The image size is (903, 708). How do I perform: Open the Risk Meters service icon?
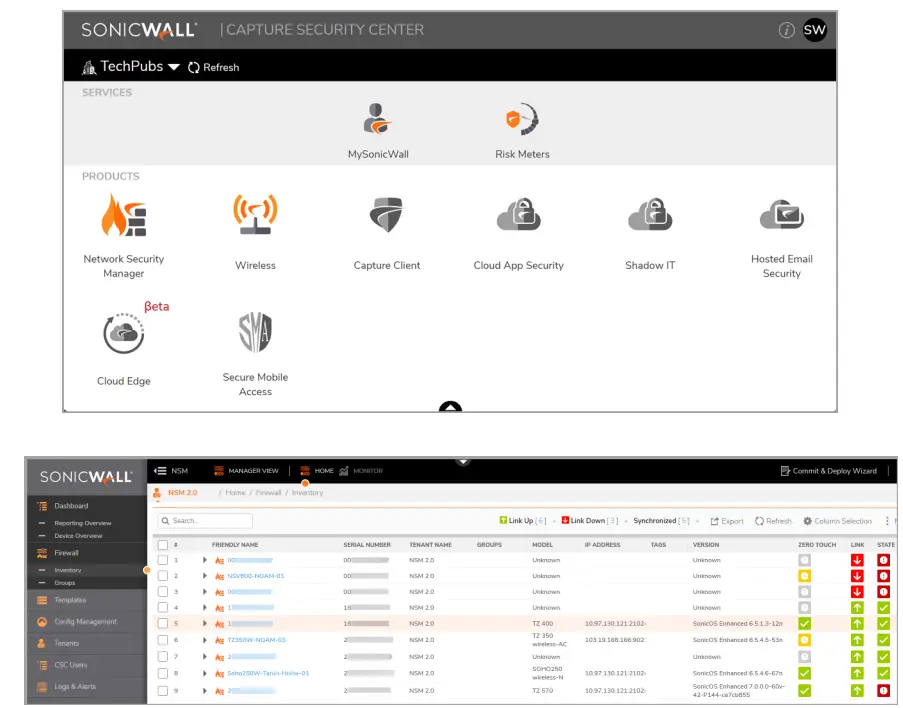[521, 118]
